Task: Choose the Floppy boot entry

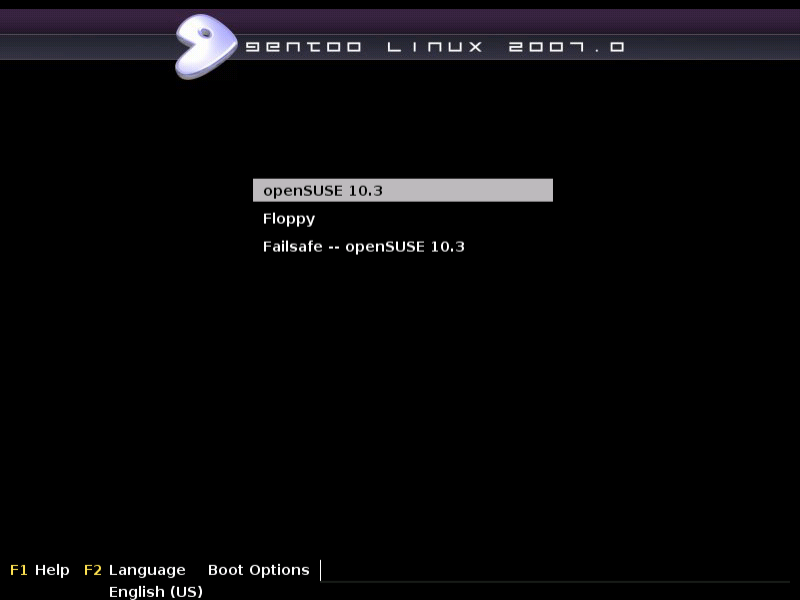Action: [289, 219]
